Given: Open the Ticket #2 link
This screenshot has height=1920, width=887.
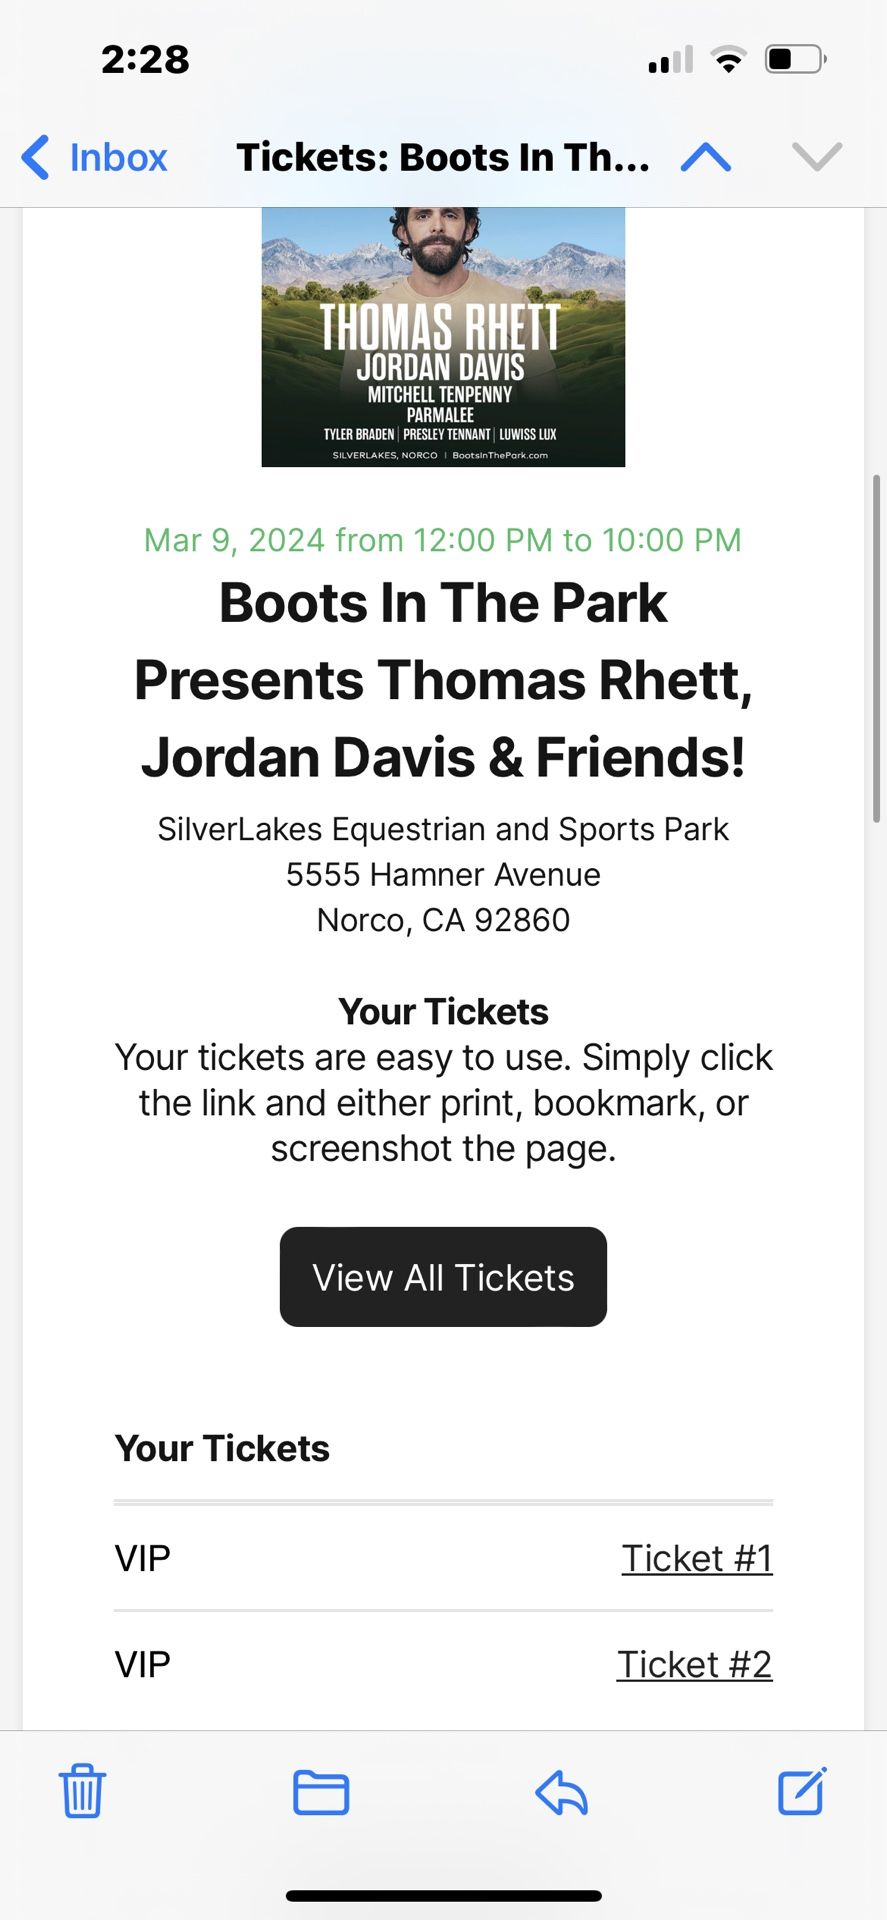Looking at the screenshot, I should pyautogui.click(x=694, y=1664).
